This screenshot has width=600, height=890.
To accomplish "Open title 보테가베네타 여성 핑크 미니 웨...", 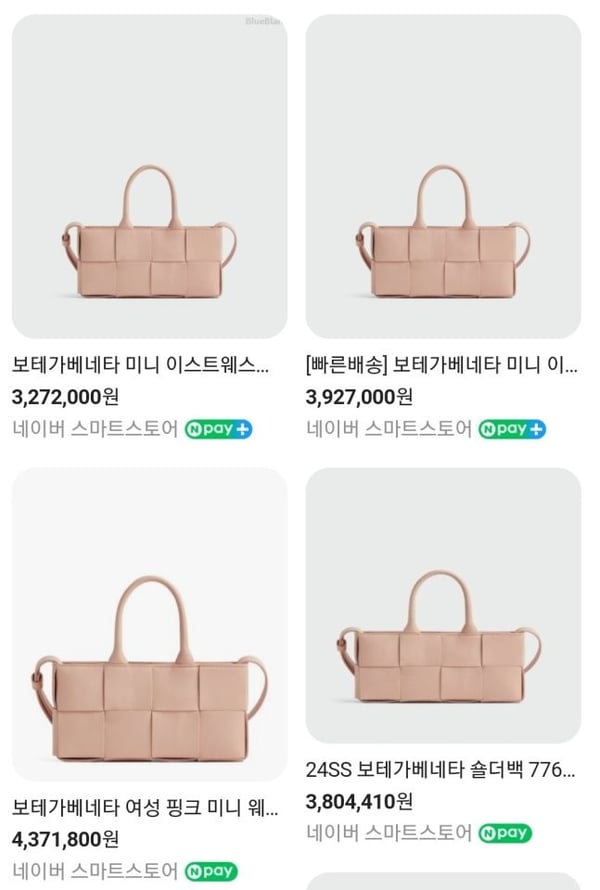I will click(x=145, y=807).
